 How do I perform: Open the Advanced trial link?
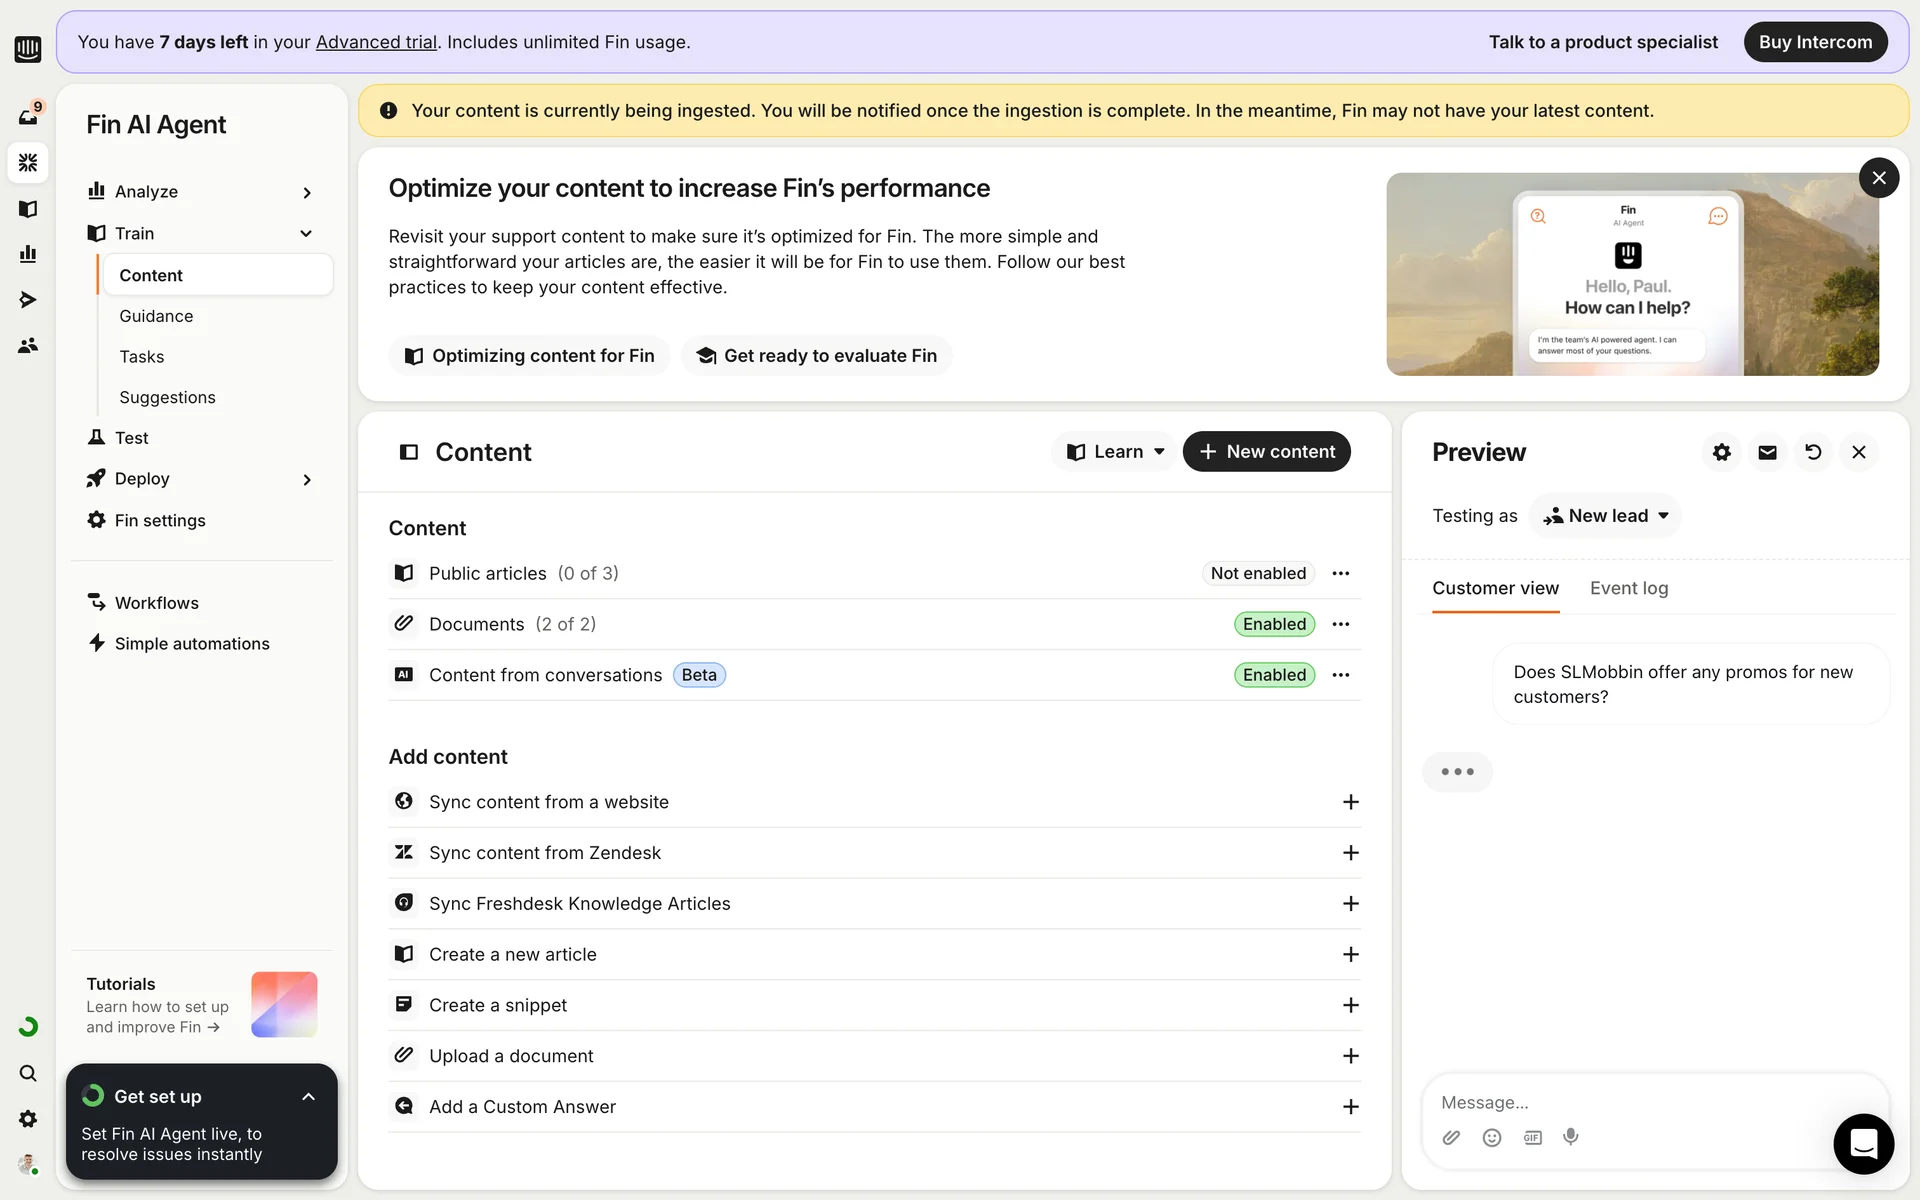376,42
